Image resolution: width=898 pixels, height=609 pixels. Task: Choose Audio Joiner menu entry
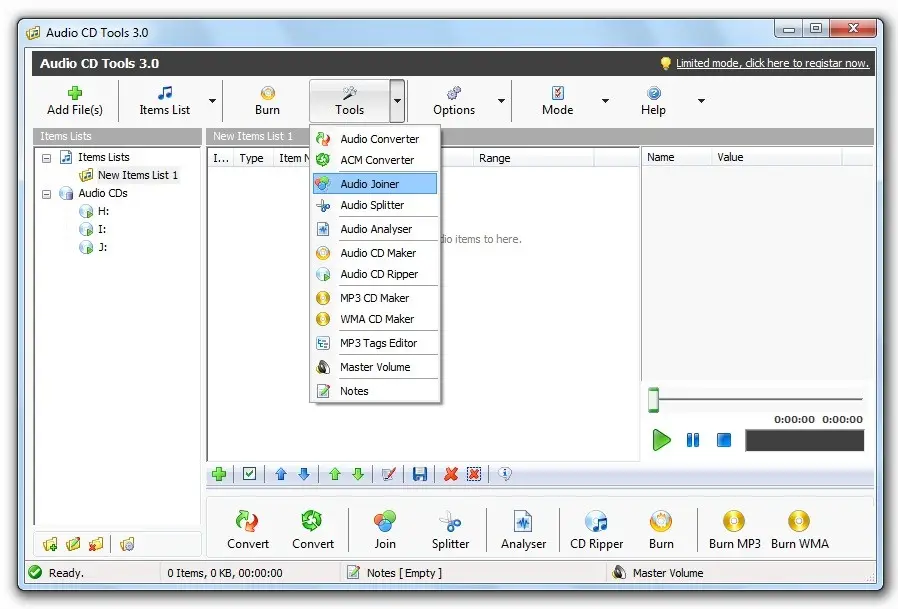(375, 184)
